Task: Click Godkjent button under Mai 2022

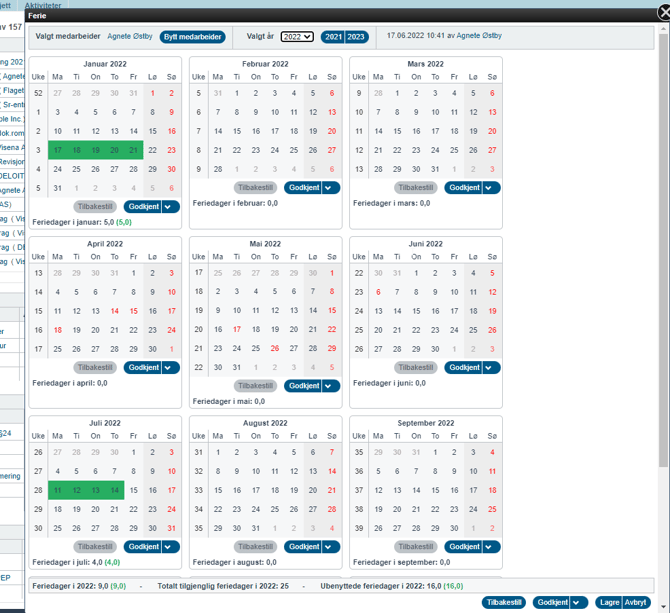Action: (299, 386)
